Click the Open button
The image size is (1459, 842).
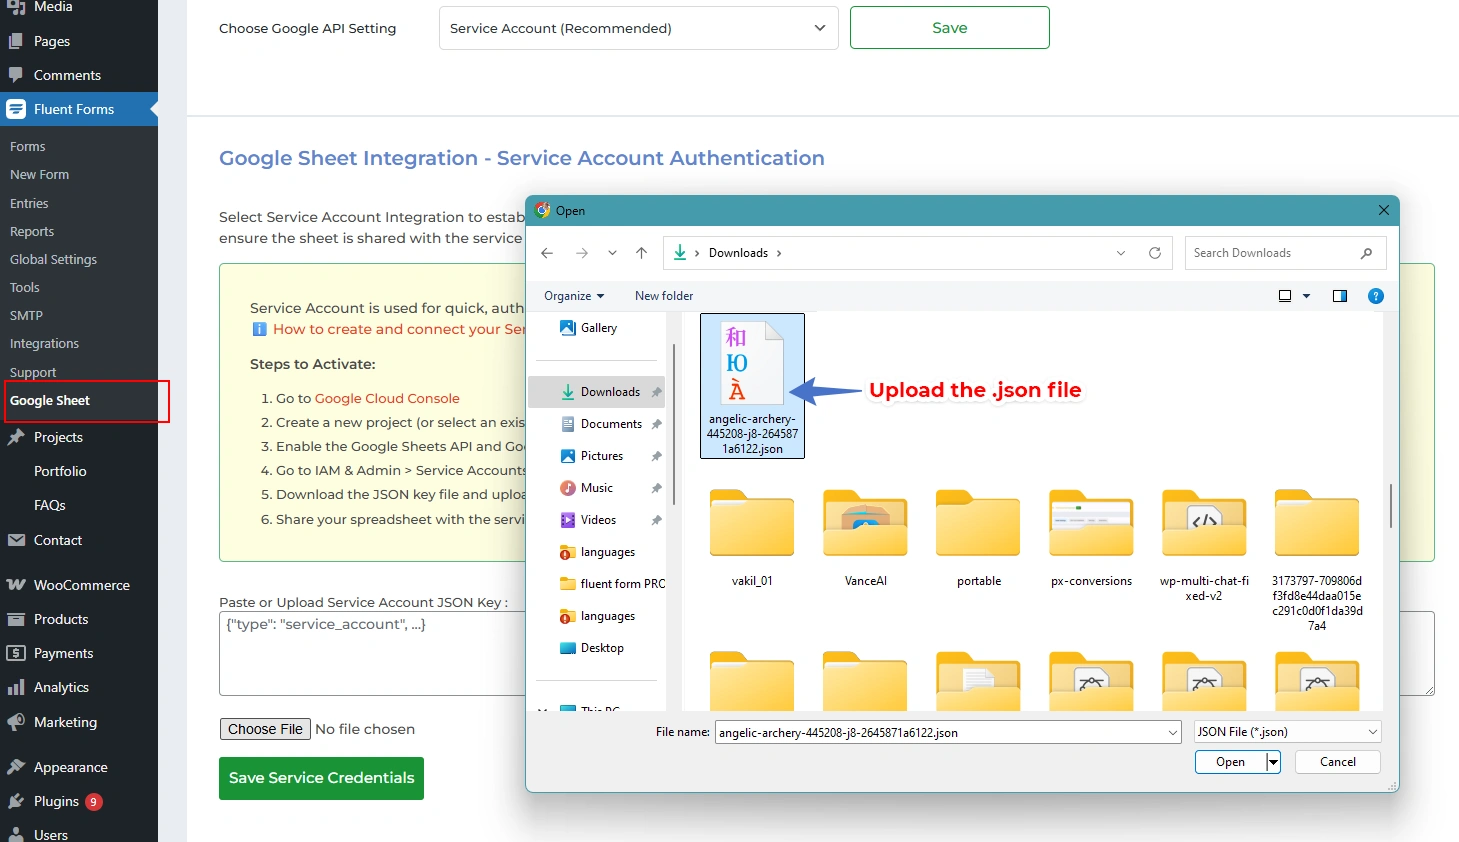click(x=1230, y=762)
